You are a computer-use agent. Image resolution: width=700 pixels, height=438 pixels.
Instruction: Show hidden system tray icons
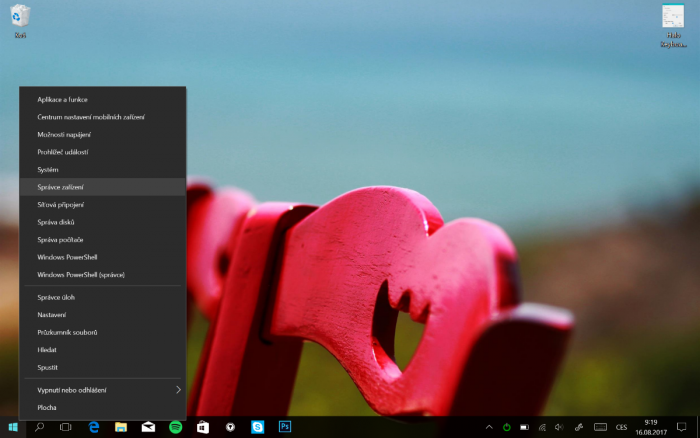pyautogui.click(x=489, y=427)
